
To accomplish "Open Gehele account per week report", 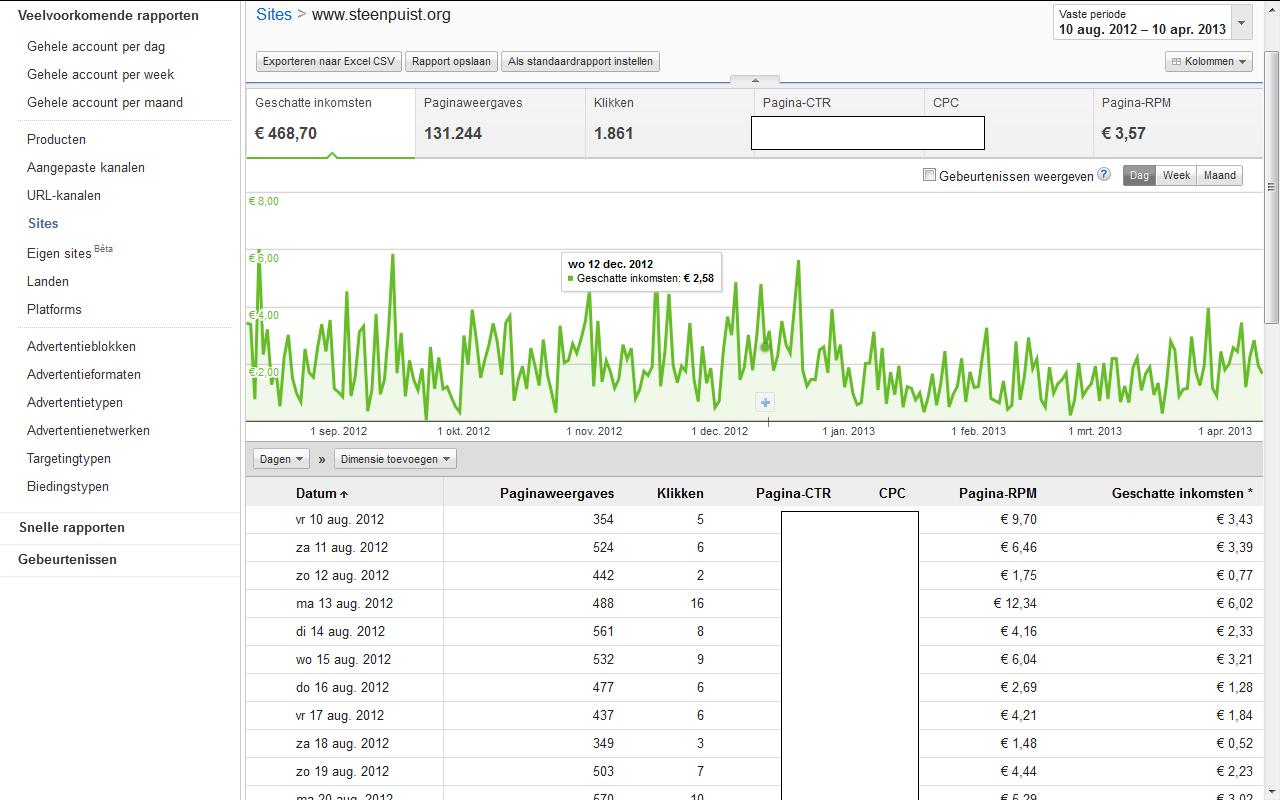I will click(100, 74).
